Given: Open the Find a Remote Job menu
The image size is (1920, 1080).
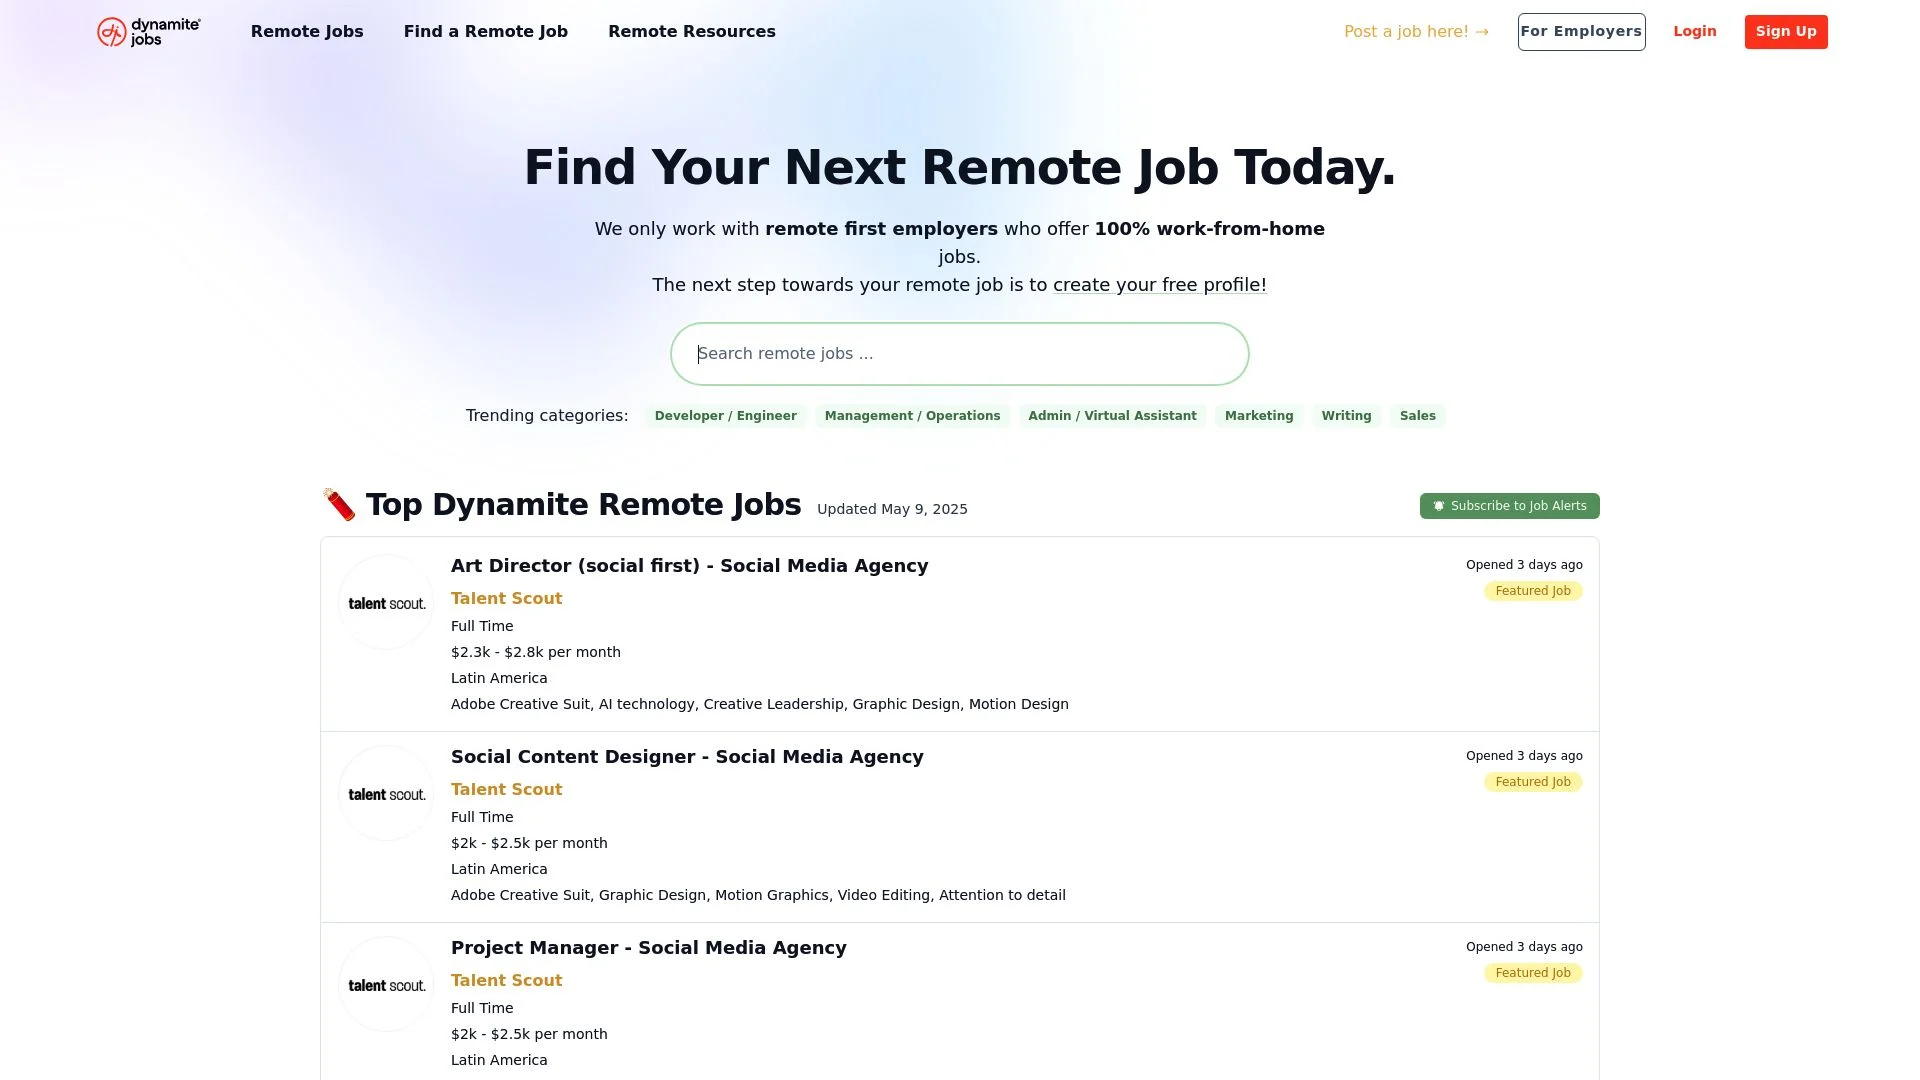Looking at the screenshot, I should click(x=486, y=32).
